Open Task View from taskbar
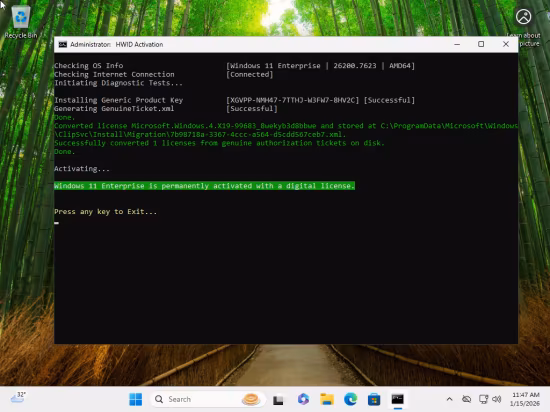 pos(278,399)
